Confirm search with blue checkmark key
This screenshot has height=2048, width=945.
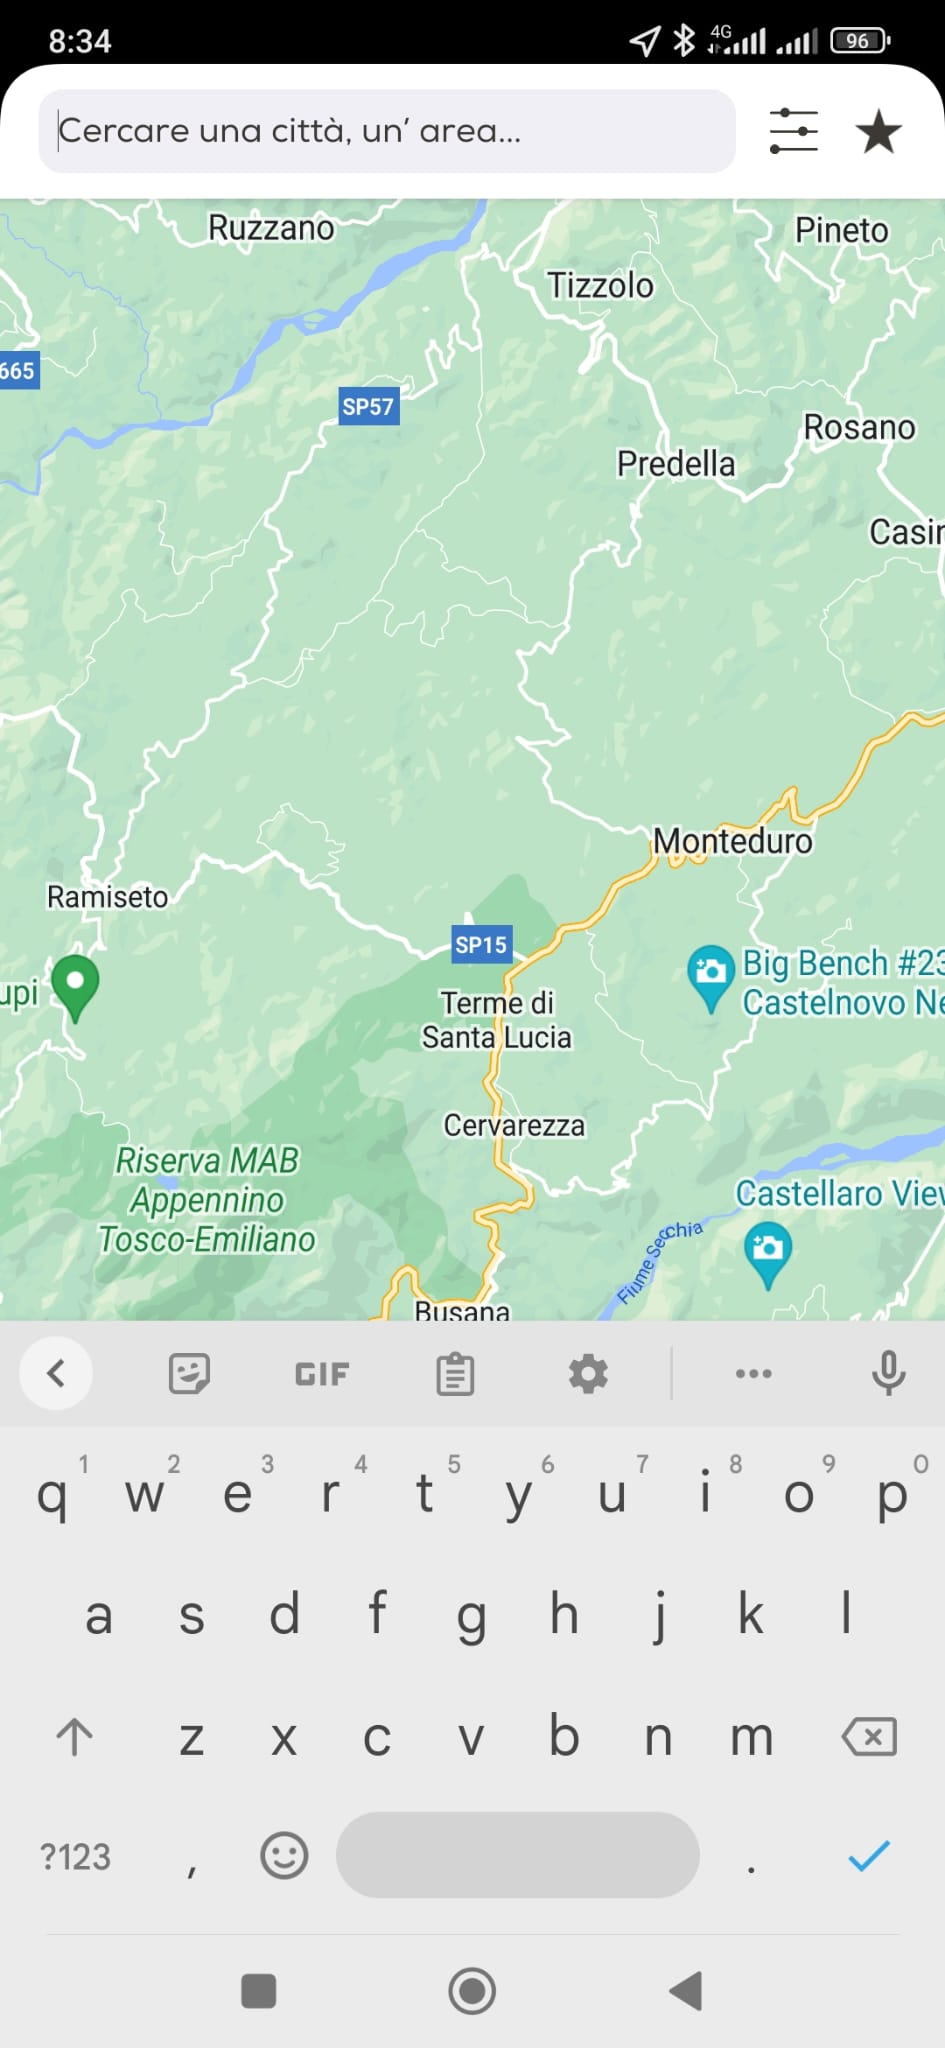868,1856
